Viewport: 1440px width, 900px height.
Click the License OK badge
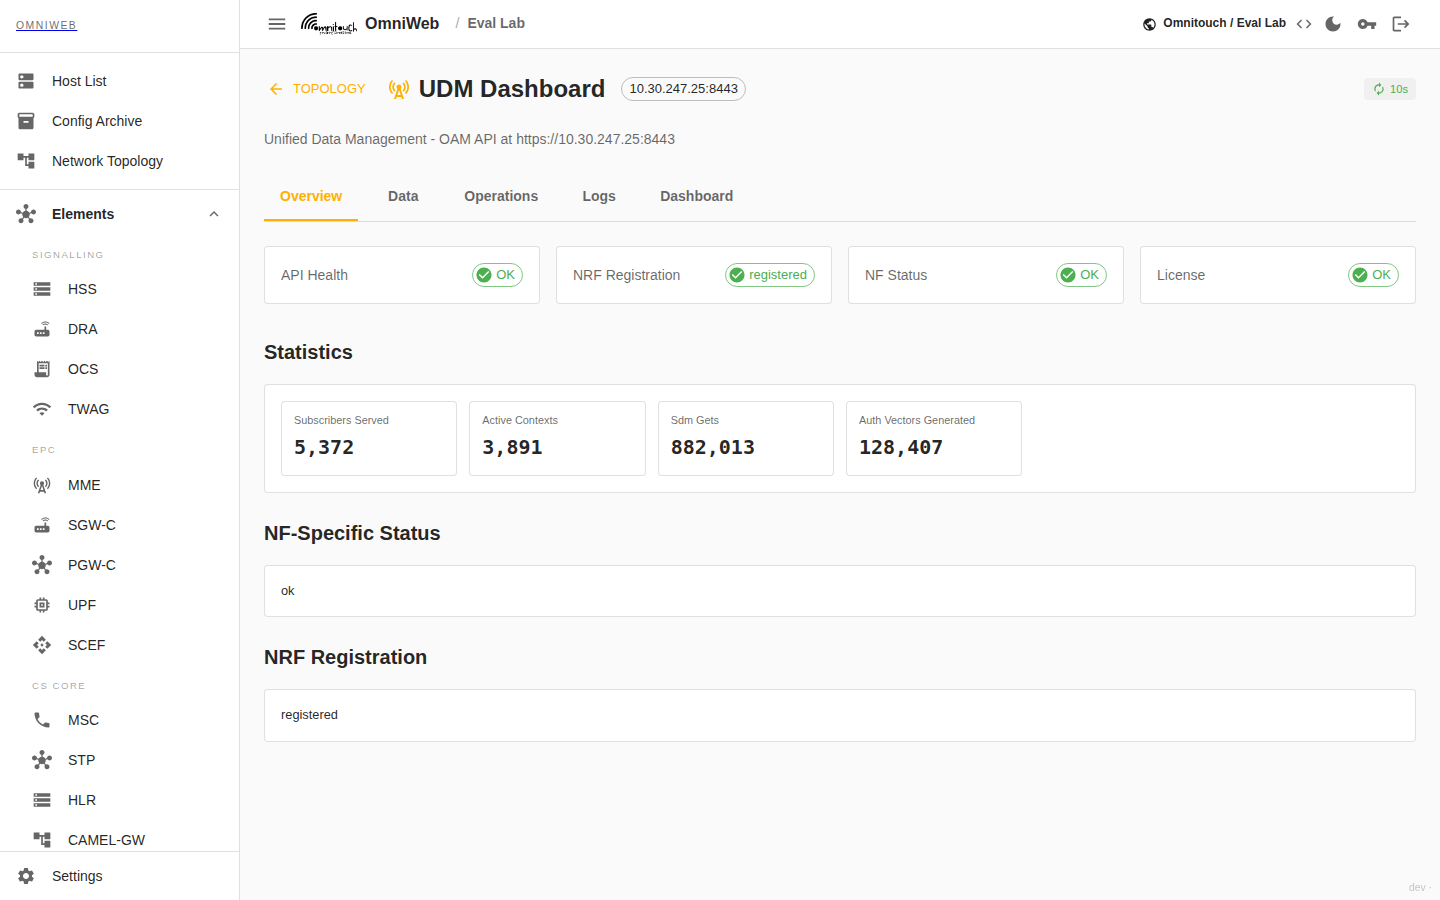(1373, 275)
